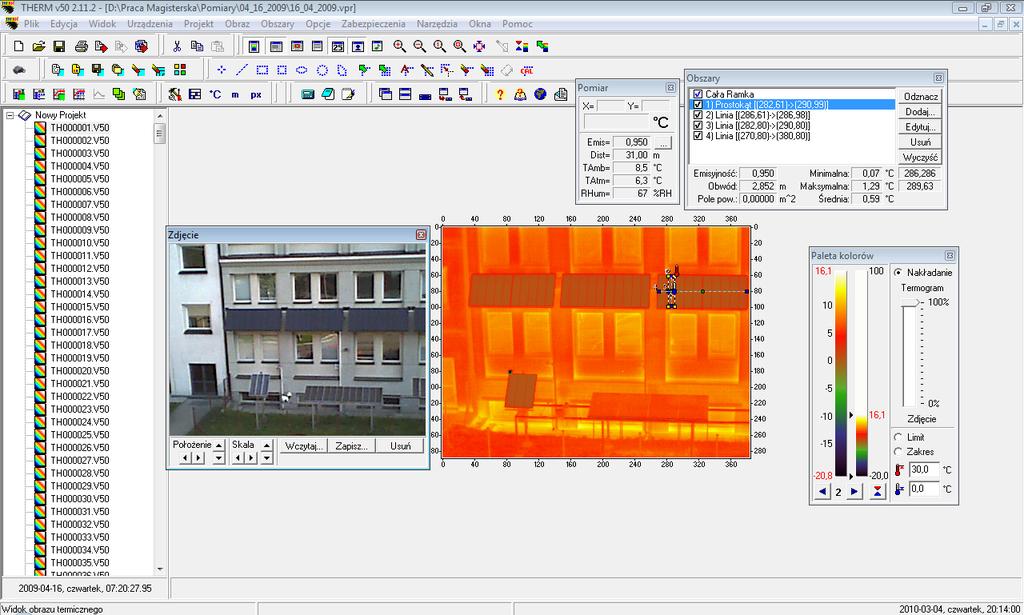Click the Skala down arrow in Zdjęcie
The width and height of the screenshot is (1024, 615).
click(266, 458)
